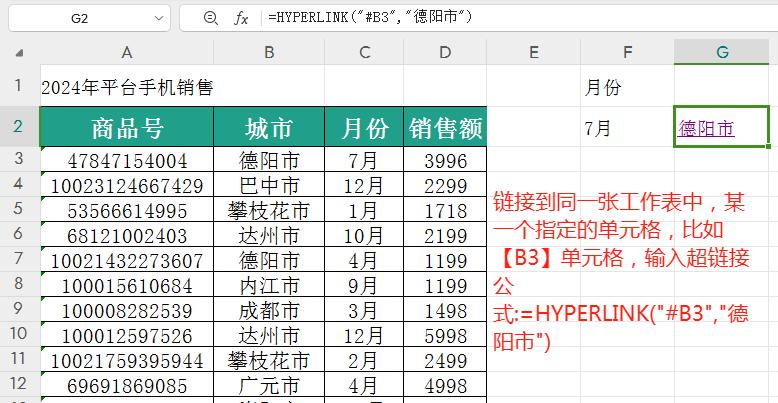
Task: Follow the 德阳市 hyperlink in G2
Action: tap(706, 129)
